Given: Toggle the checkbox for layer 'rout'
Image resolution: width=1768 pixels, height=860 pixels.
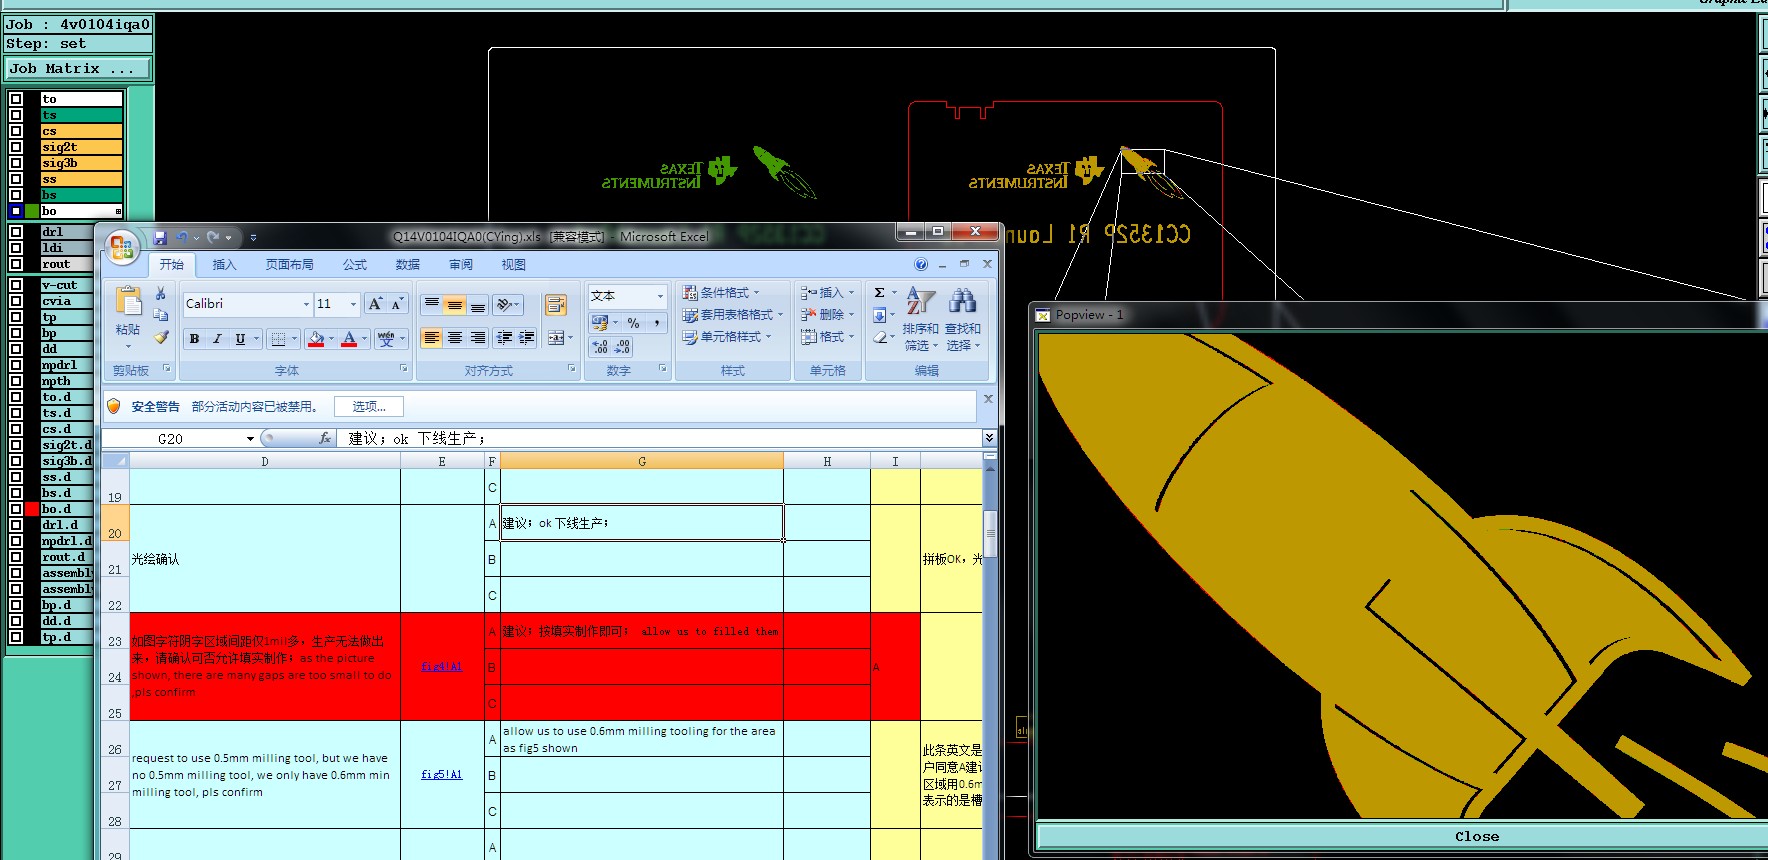Looking at the screenshot, I should pos(16,264).
